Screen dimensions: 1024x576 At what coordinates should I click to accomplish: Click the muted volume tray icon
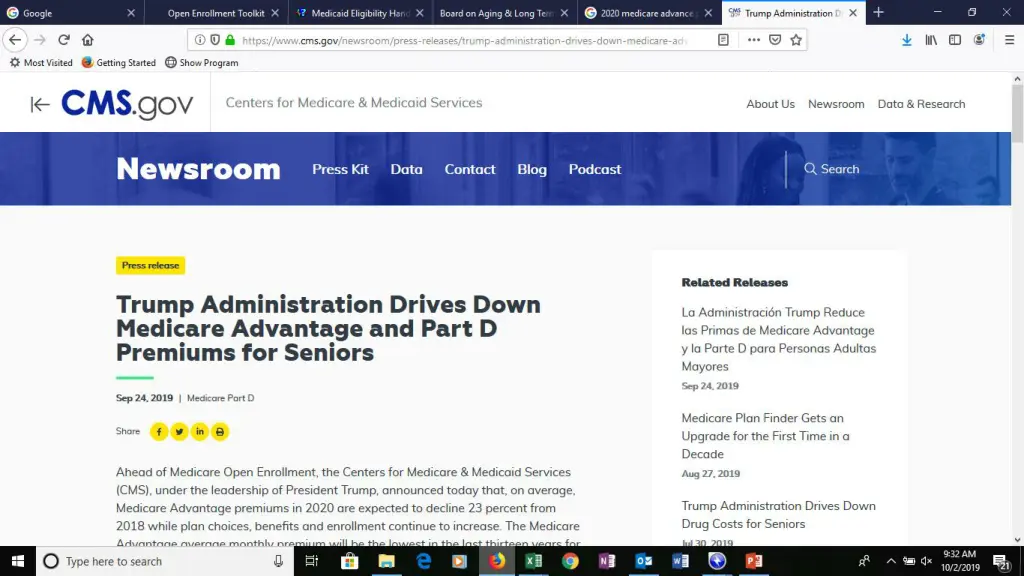pos(926,561)
